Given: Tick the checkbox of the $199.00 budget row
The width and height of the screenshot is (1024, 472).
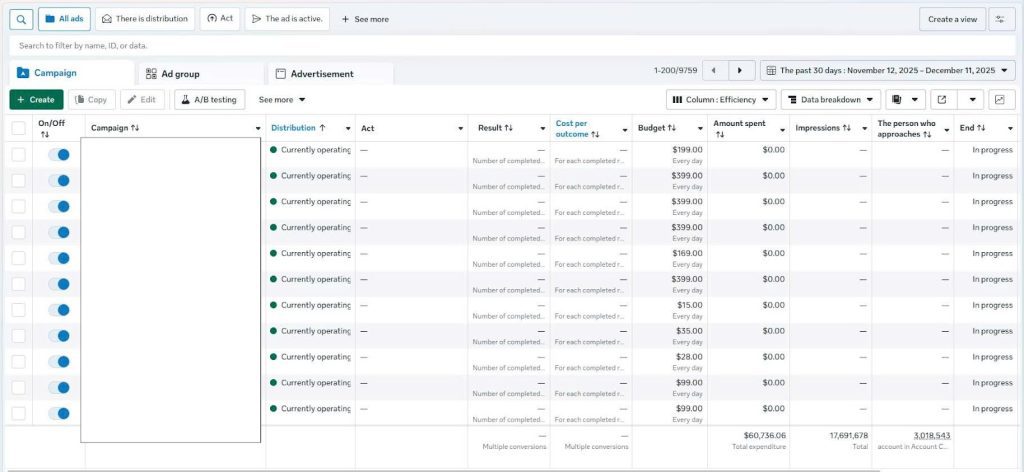Looking at the screenshot, I should click(18, 155).
